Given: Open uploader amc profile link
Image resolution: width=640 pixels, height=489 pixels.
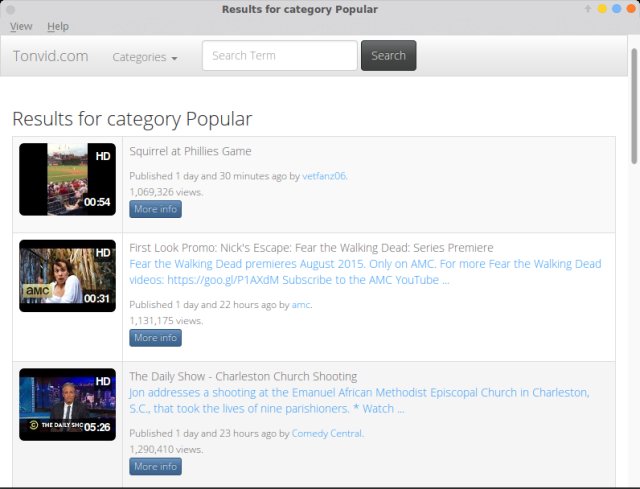Looking at the screenshot, I should pyautogui.click(x=301, y=305).
